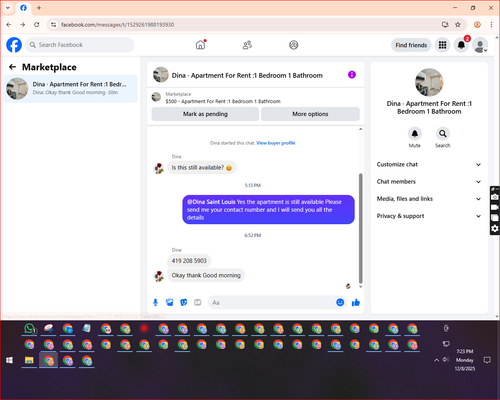500x400 pixels.
Task: Click the chat scroll up arrow
Action: (360, 129)
